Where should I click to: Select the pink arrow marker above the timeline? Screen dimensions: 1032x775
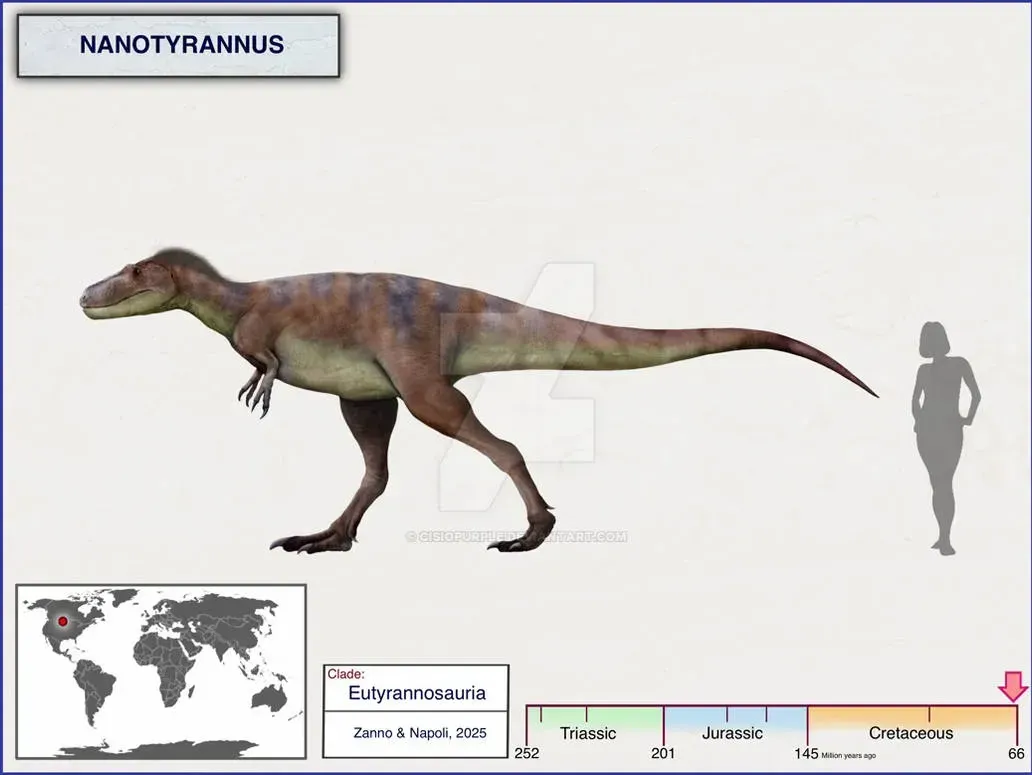coord(1012,686)
